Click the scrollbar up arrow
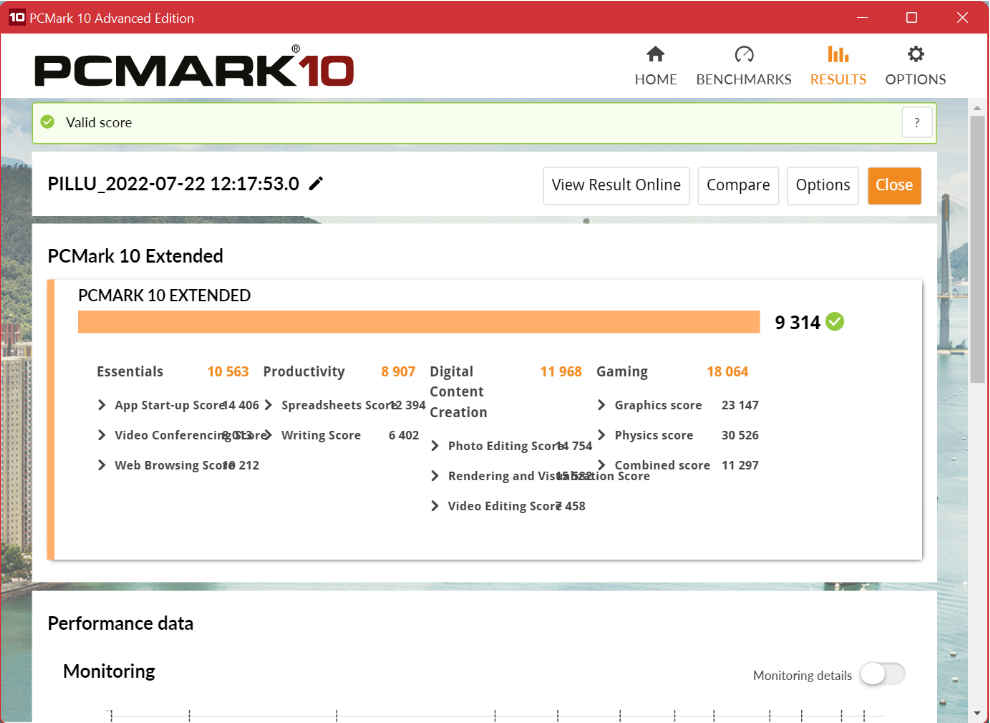This screenshot has width=990, height=723. 977,108
